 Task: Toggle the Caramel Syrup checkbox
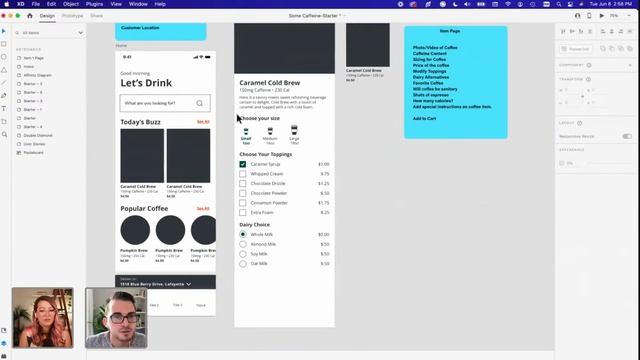242,164
